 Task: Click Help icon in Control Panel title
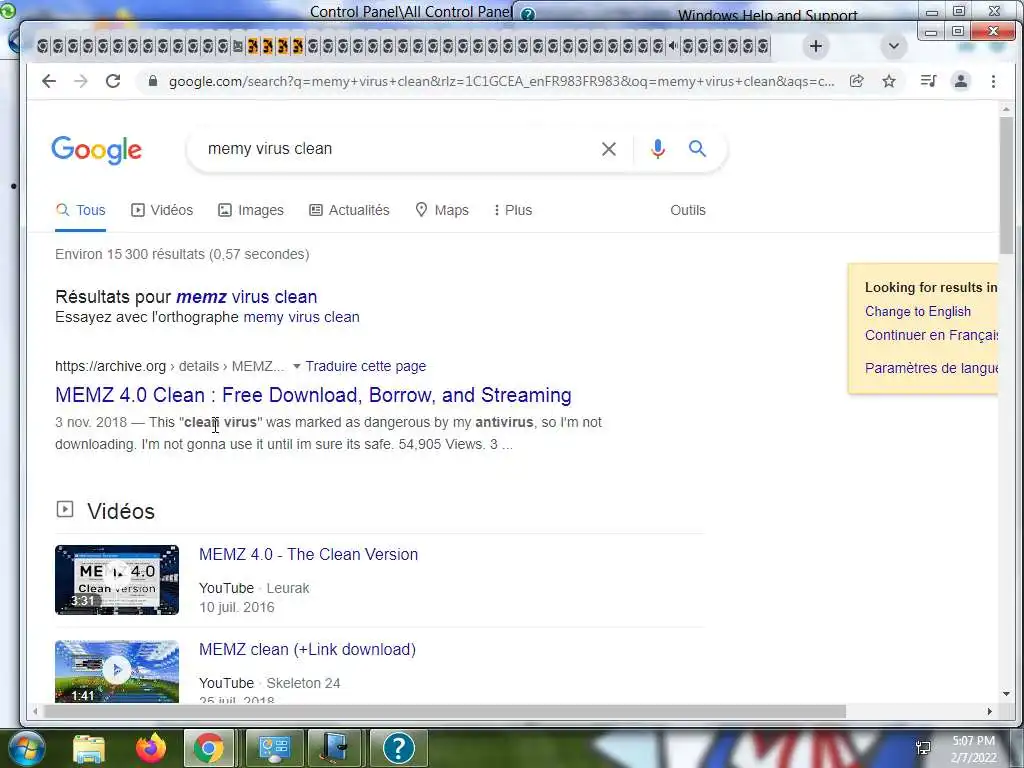(528, 14)
